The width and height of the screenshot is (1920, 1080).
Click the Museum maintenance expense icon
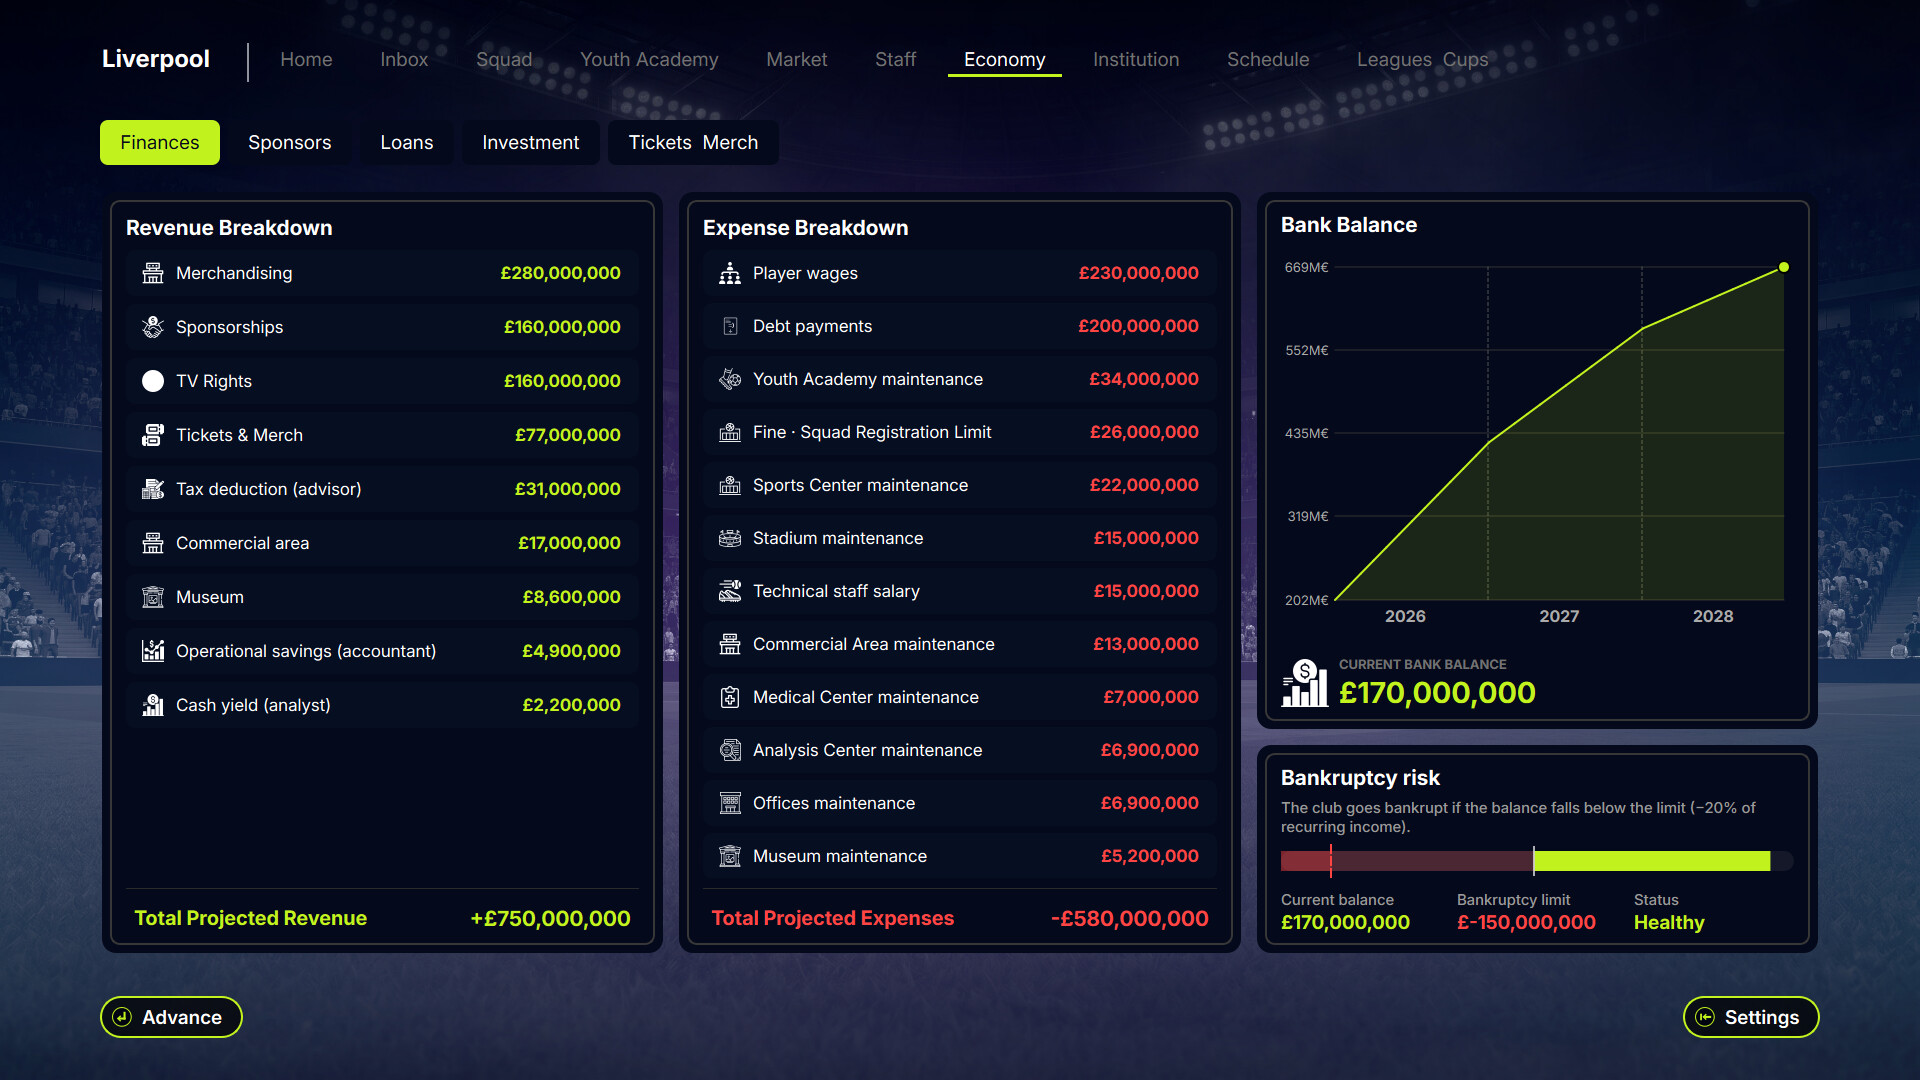pyautogui.click(x=730, y=856)
